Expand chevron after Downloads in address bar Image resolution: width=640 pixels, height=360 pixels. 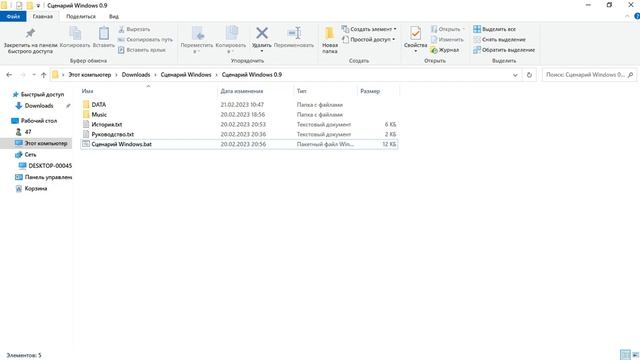(156, 75)
